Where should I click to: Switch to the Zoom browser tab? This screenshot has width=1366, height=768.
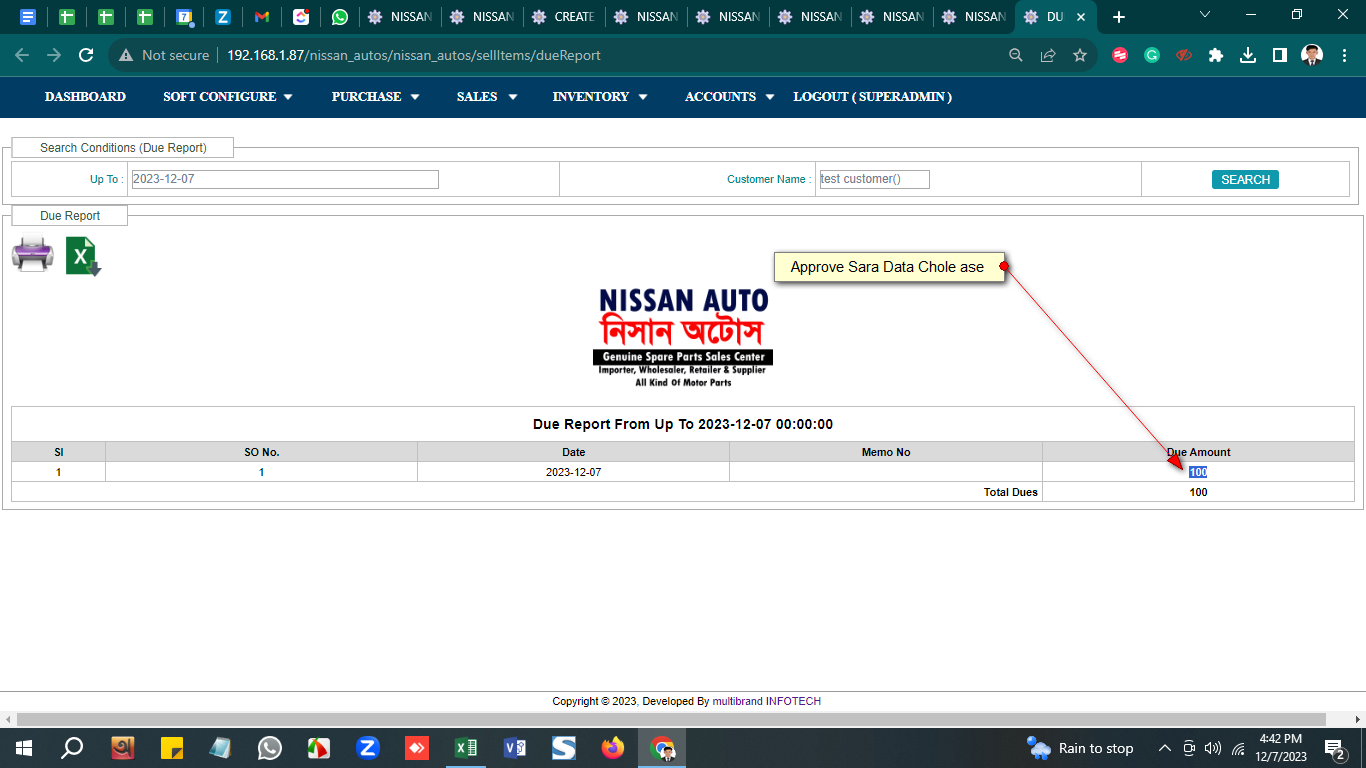click(x=223, y=17)
